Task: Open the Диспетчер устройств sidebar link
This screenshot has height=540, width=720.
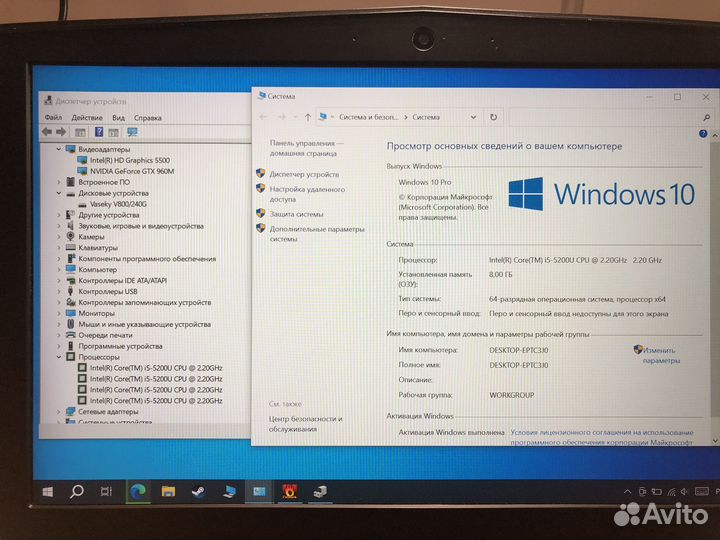Action: click(304, 174)
